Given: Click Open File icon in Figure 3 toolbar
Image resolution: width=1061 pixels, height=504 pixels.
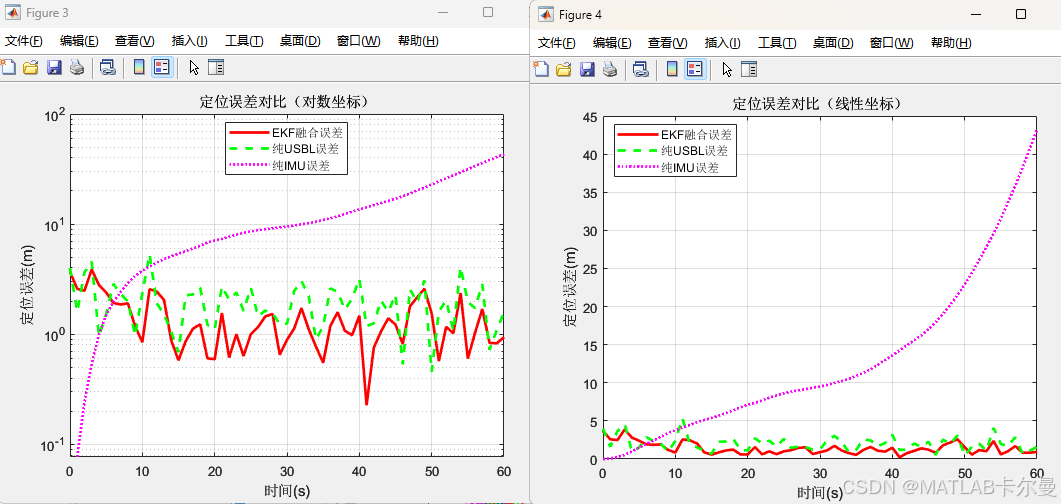Looking at the screenshot, I should (x=30, y=67).
